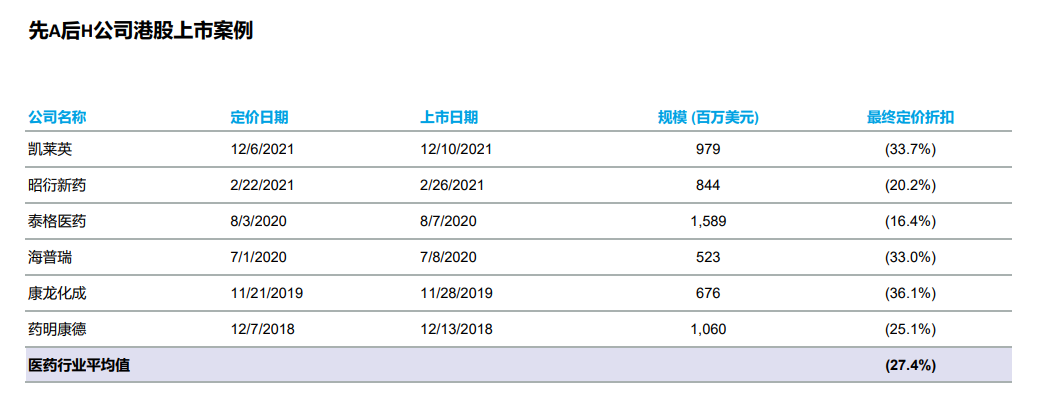Click the deal size value 1,060
The image size is (1044, 406).
[708, 329]
